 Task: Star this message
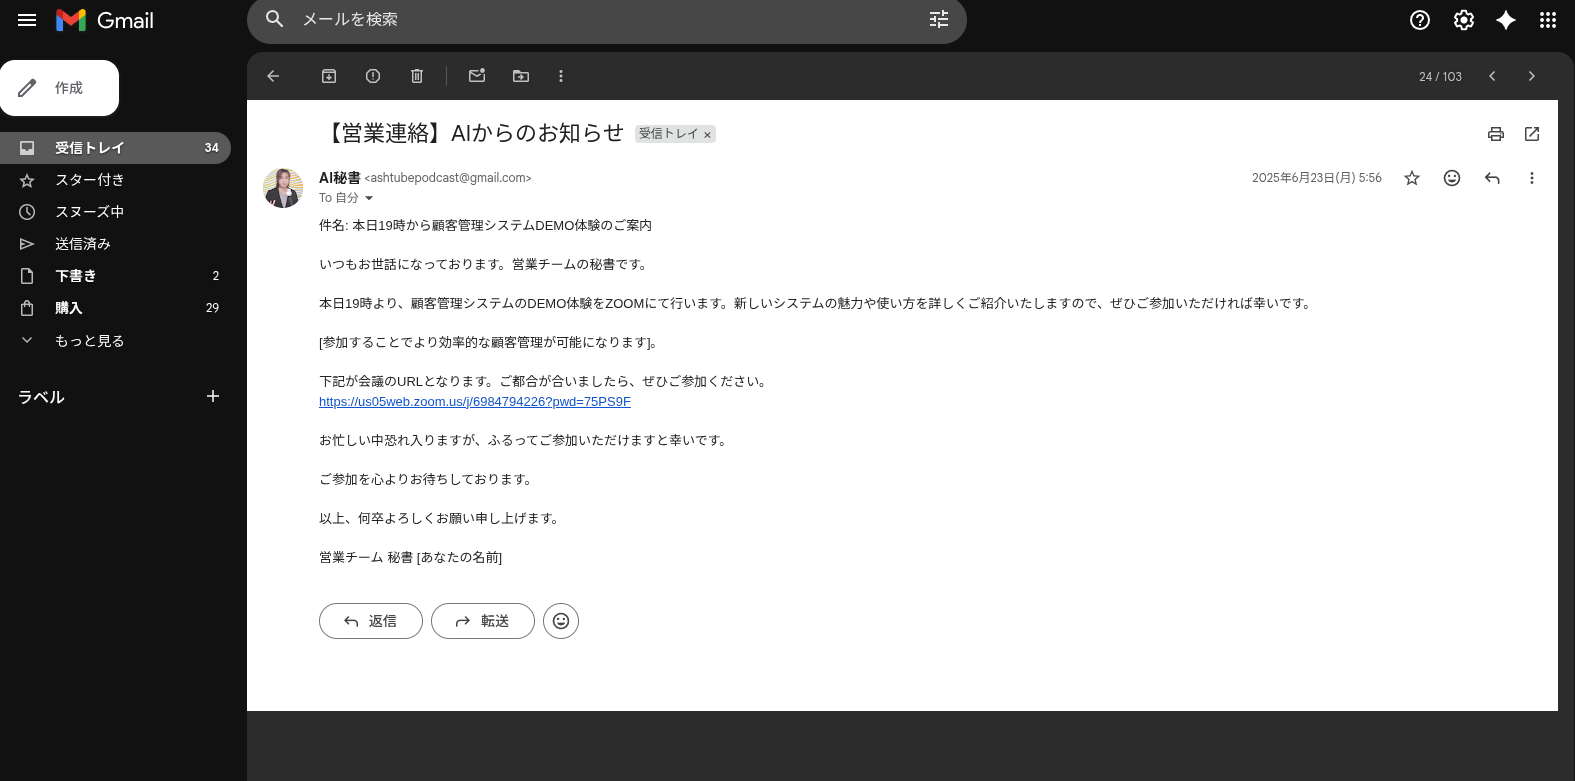click(x=1412, y=178)
